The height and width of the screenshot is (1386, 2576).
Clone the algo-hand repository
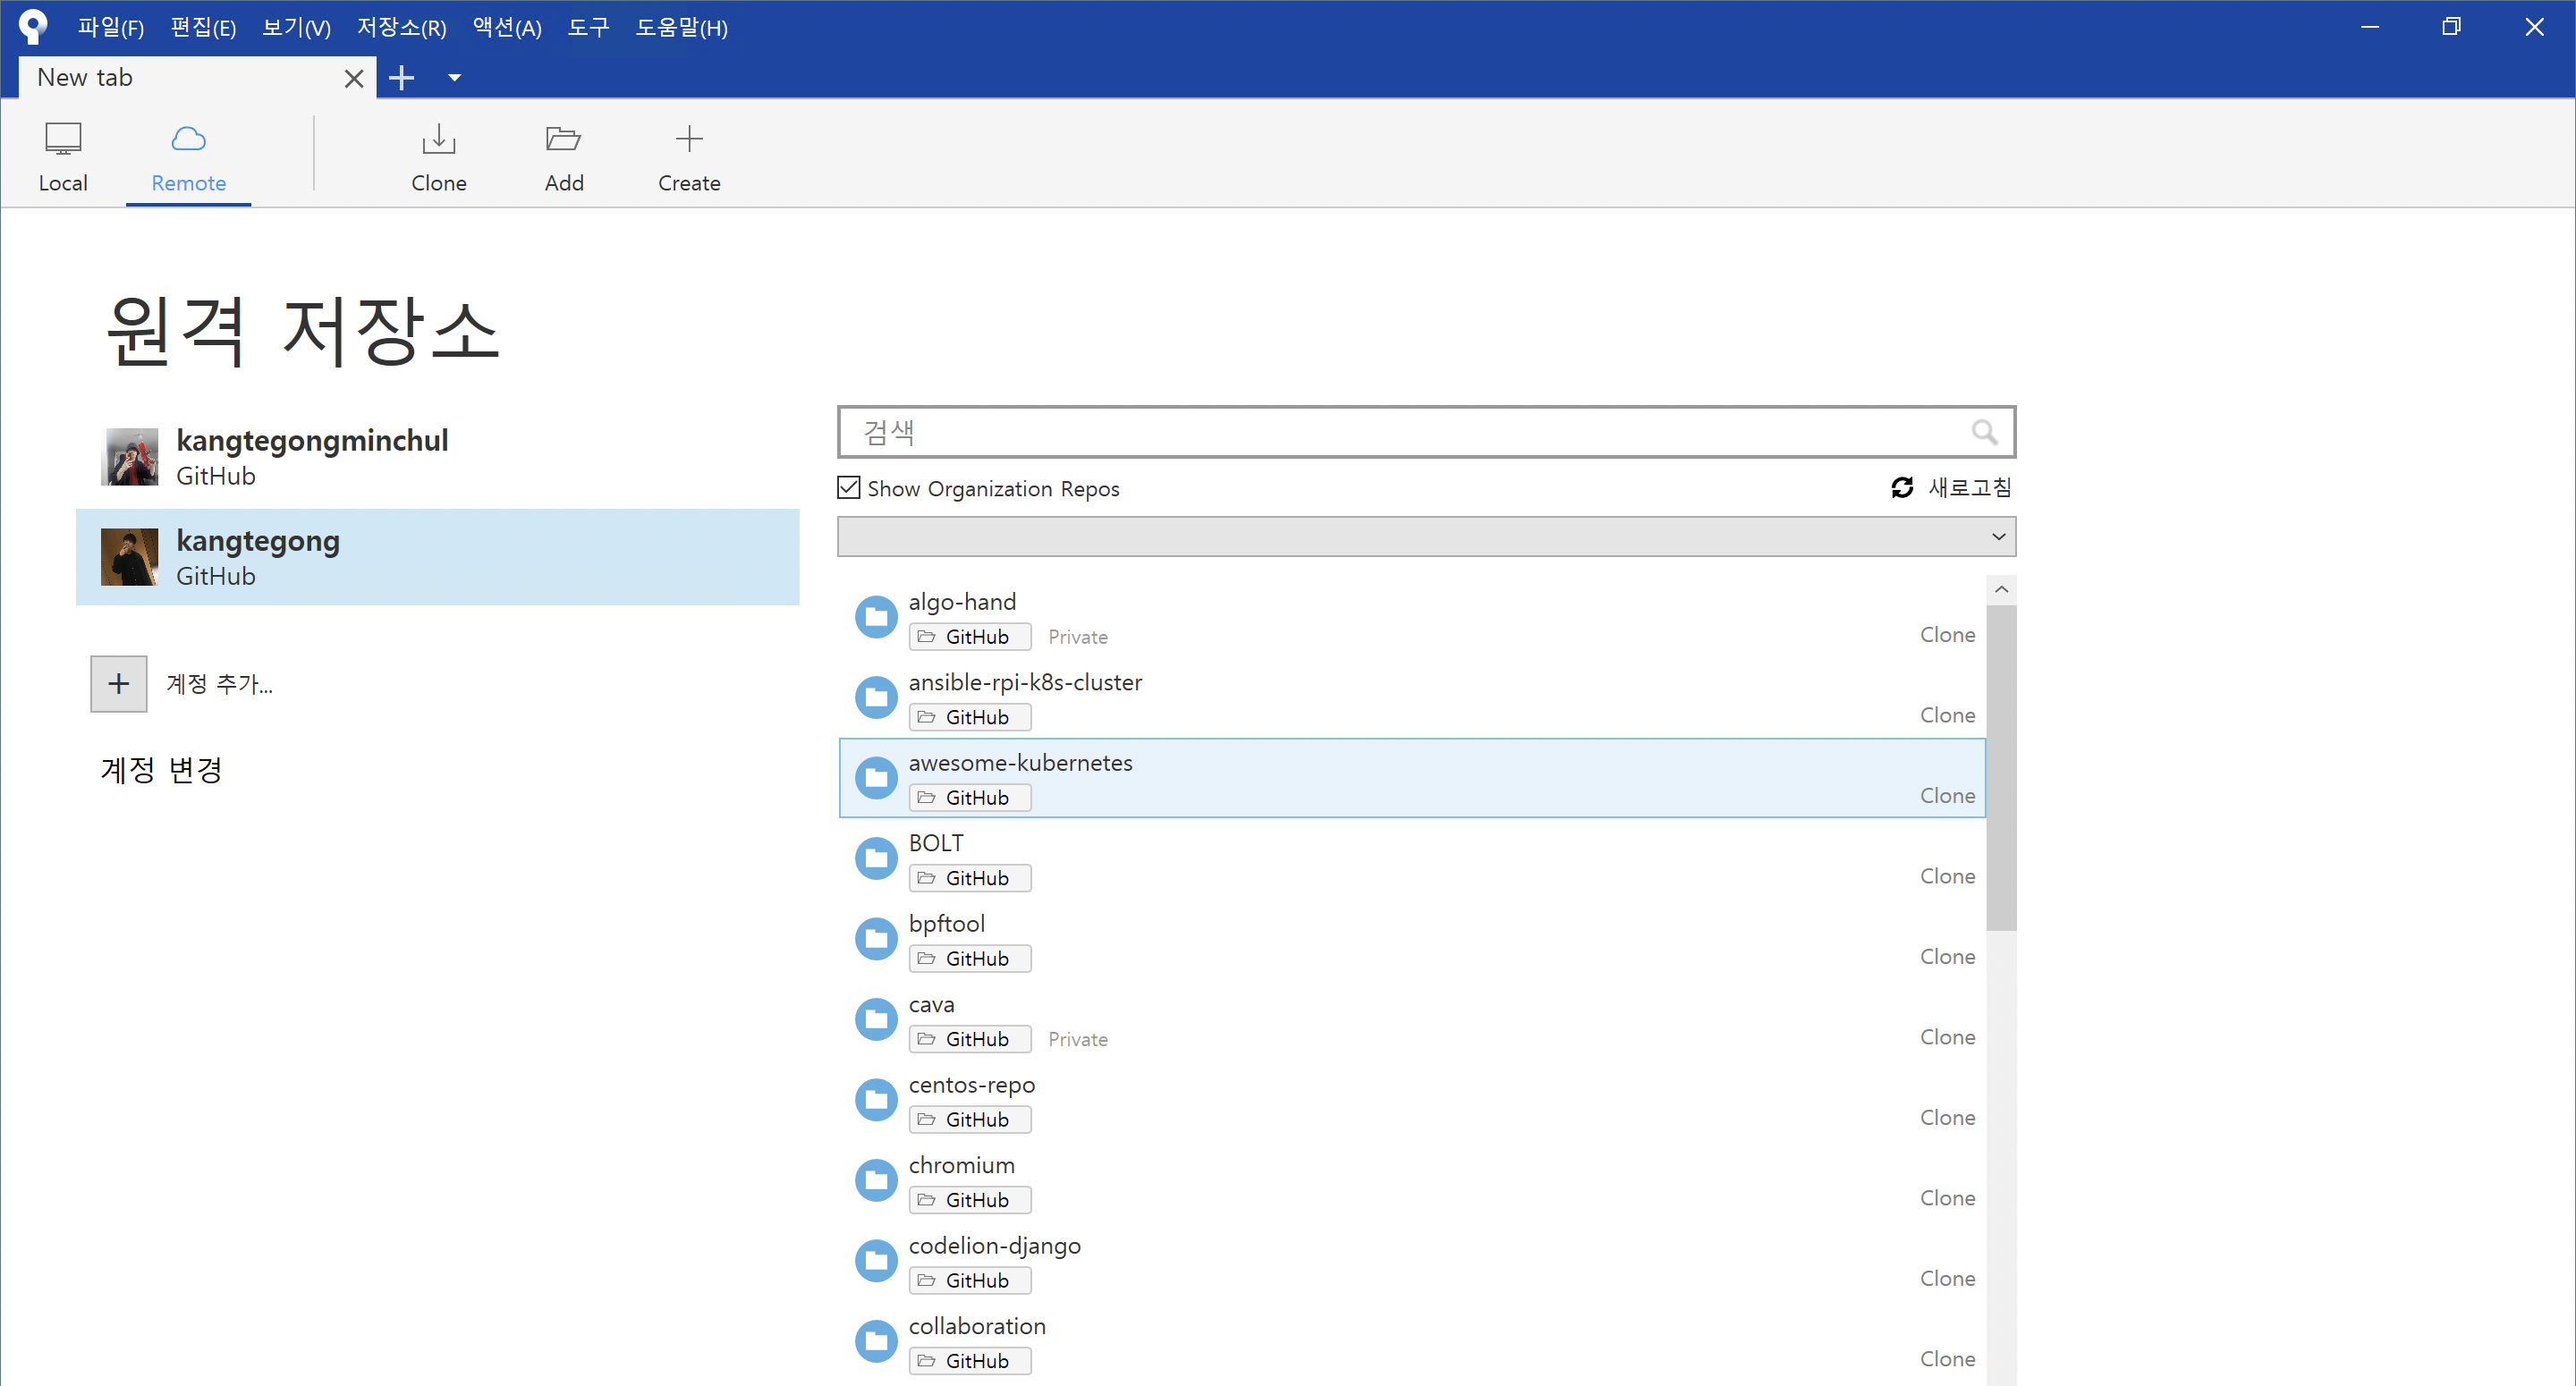coord(1947,635)
